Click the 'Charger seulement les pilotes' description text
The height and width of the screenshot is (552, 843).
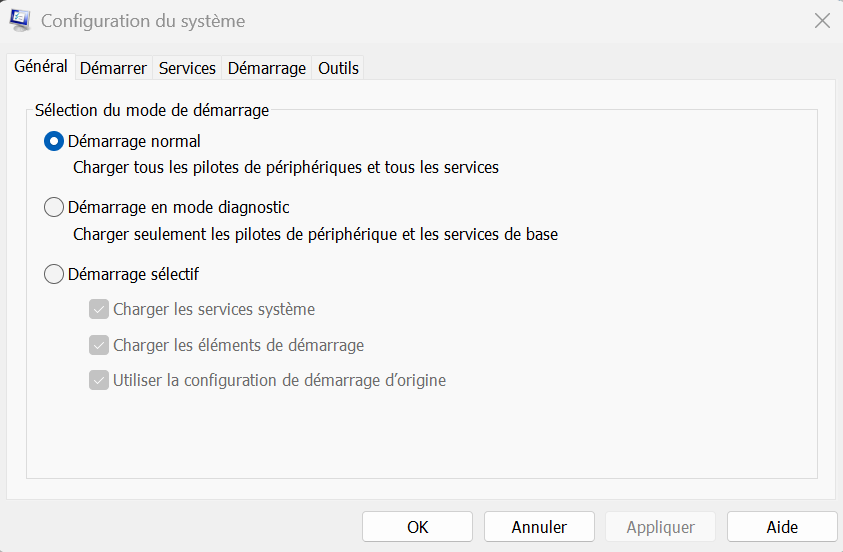pos(316,234)
